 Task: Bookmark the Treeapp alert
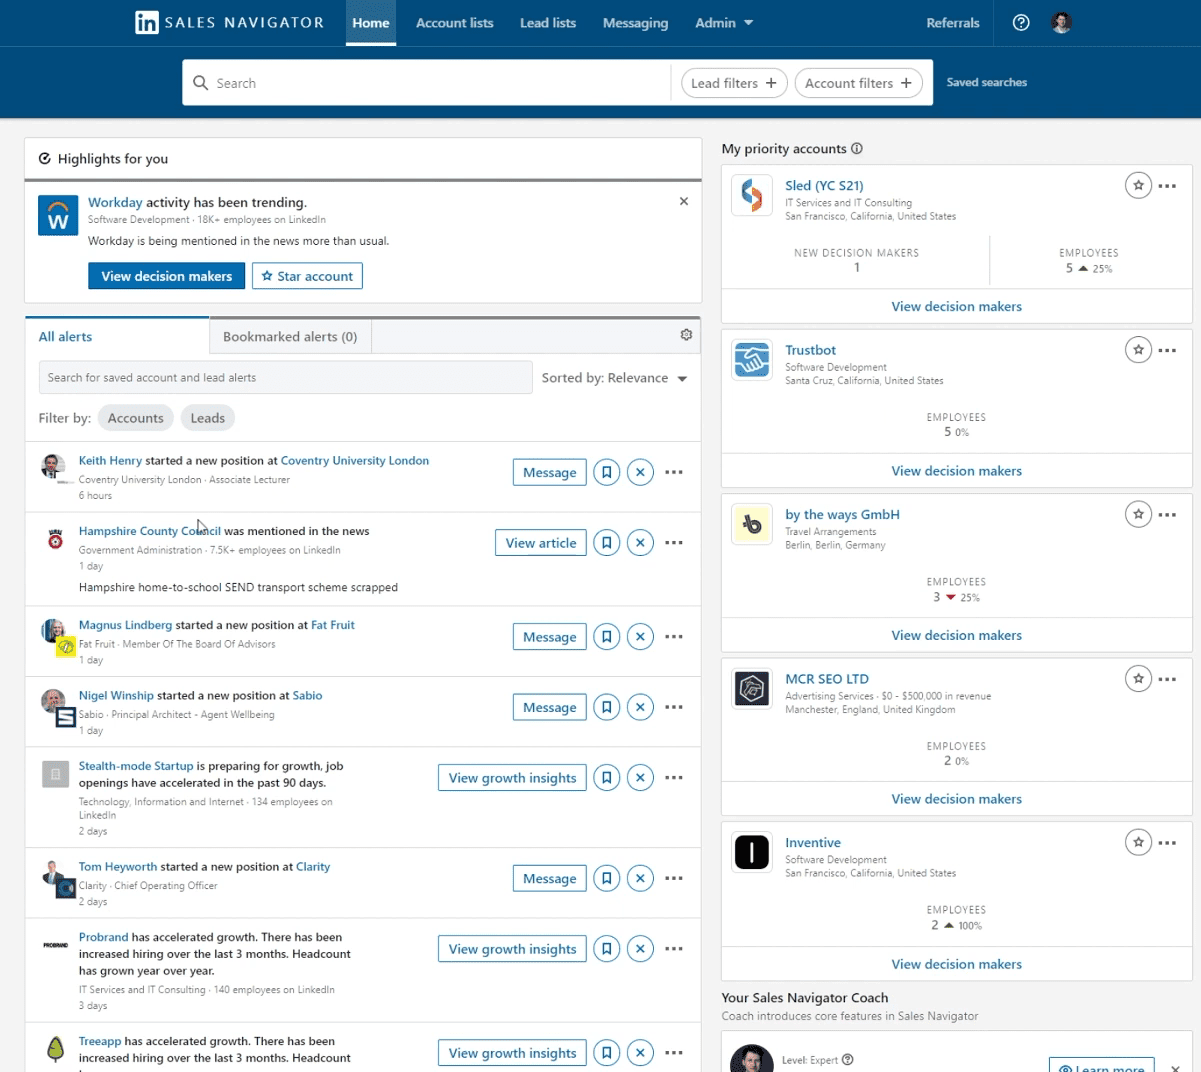click(607, 1053)
